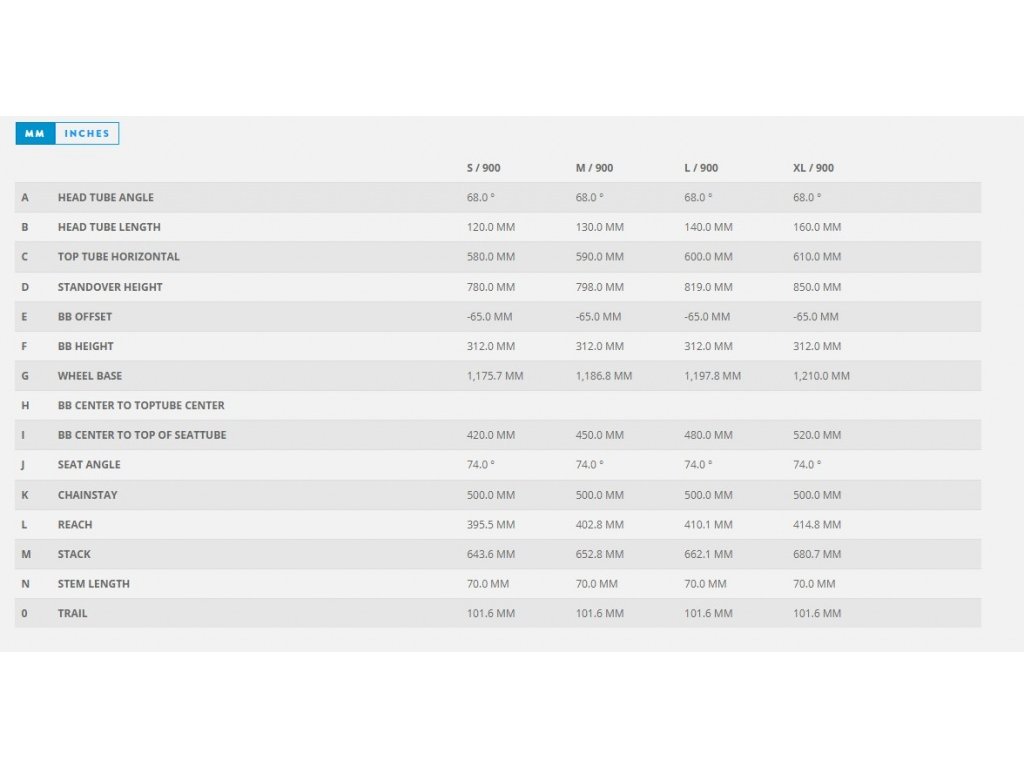
Task: Select stack value 652.8 MM
Action: [600, 554]
